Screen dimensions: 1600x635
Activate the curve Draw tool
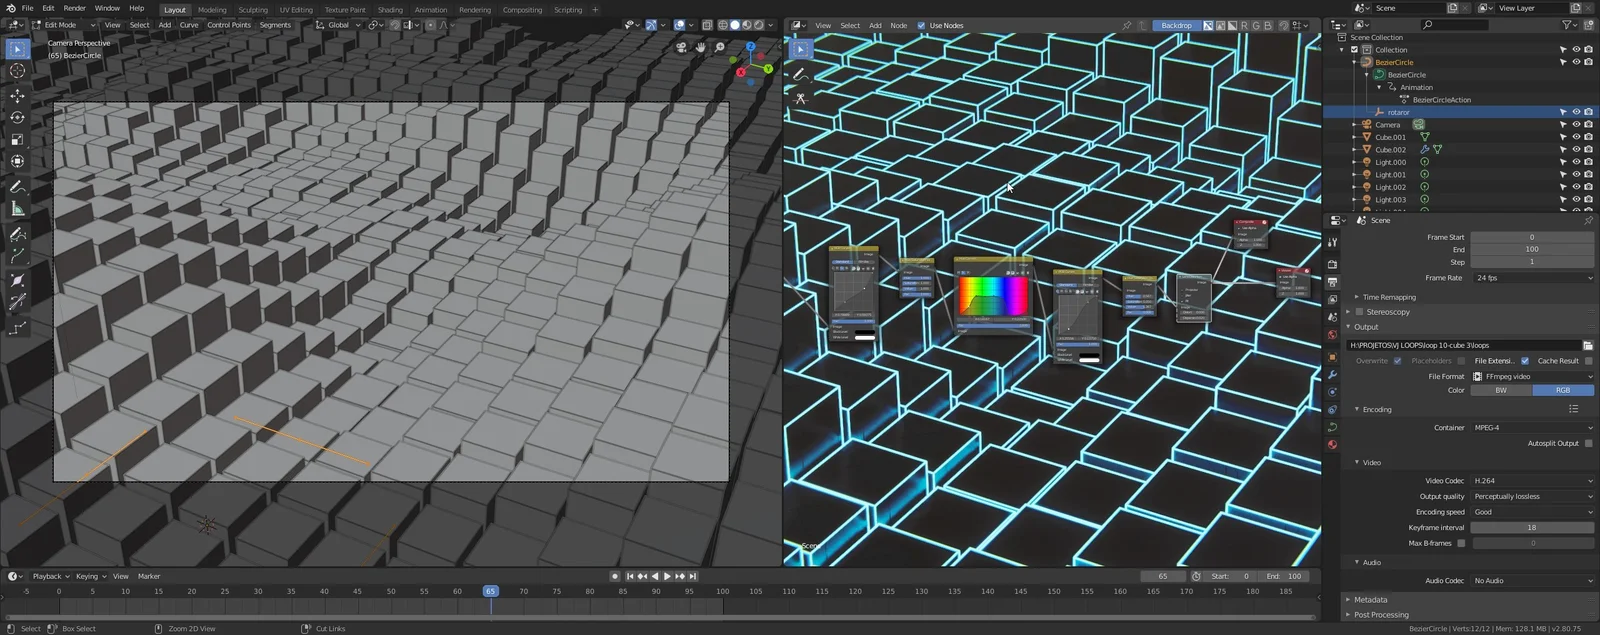tap(17, 234)
